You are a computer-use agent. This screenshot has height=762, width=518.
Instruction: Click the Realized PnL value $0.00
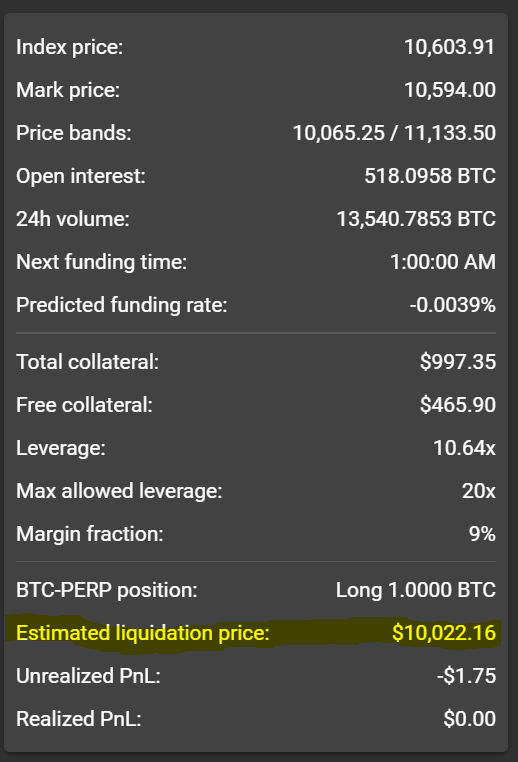tap(469, 719)
